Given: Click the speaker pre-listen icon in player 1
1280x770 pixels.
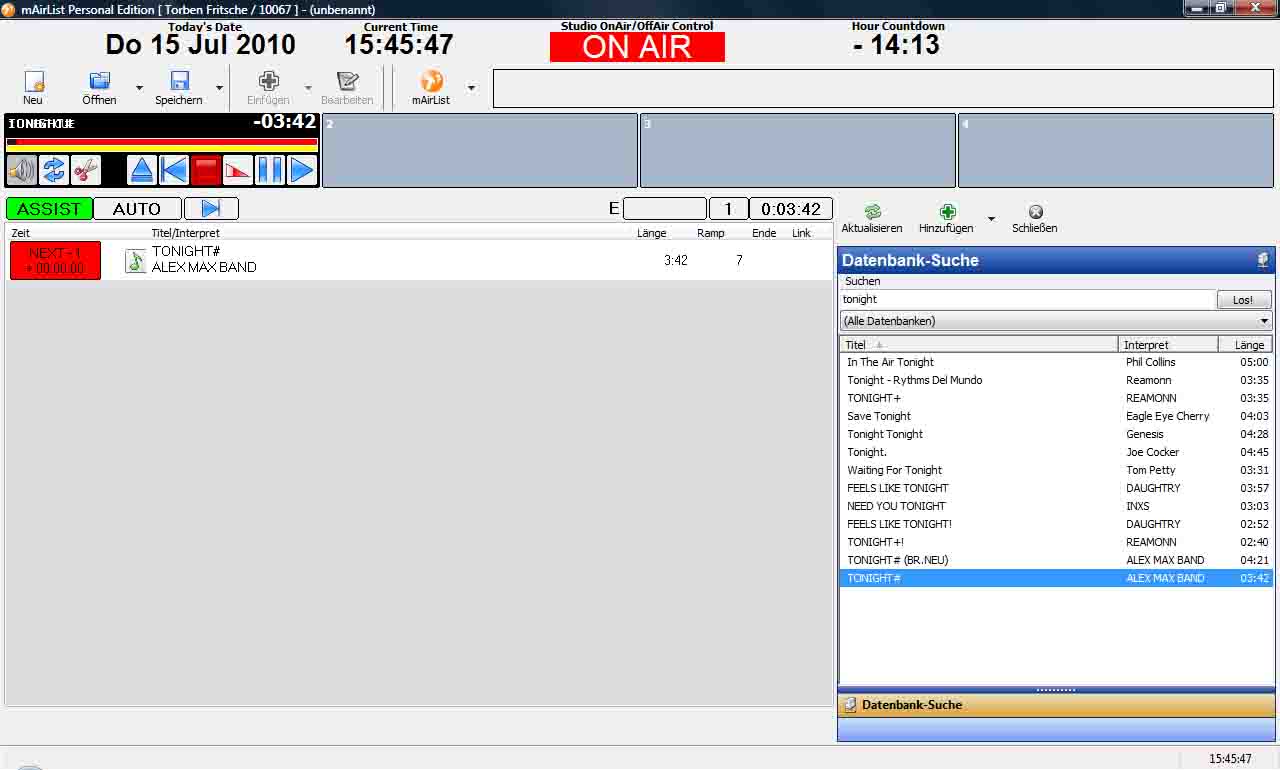Looking at the screenshot, I should (x=22, y=170).
